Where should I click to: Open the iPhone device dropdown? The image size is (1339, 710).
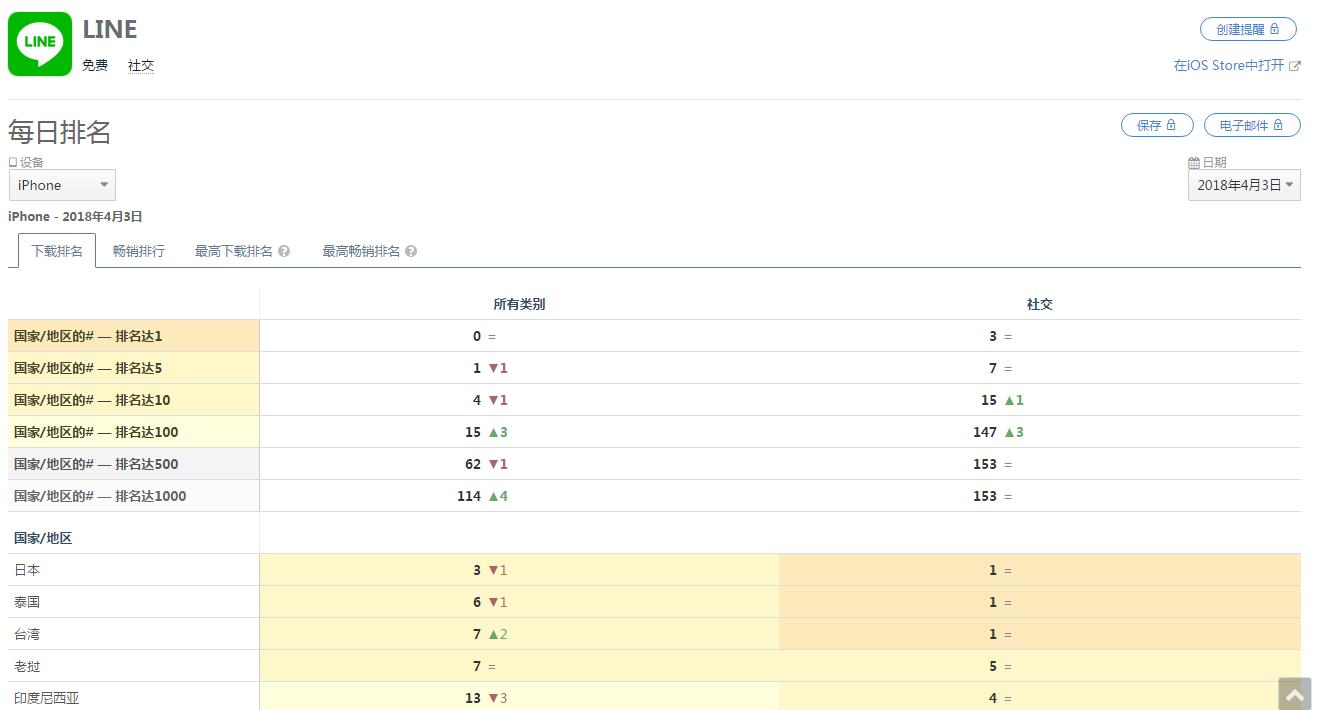point(62,185)
